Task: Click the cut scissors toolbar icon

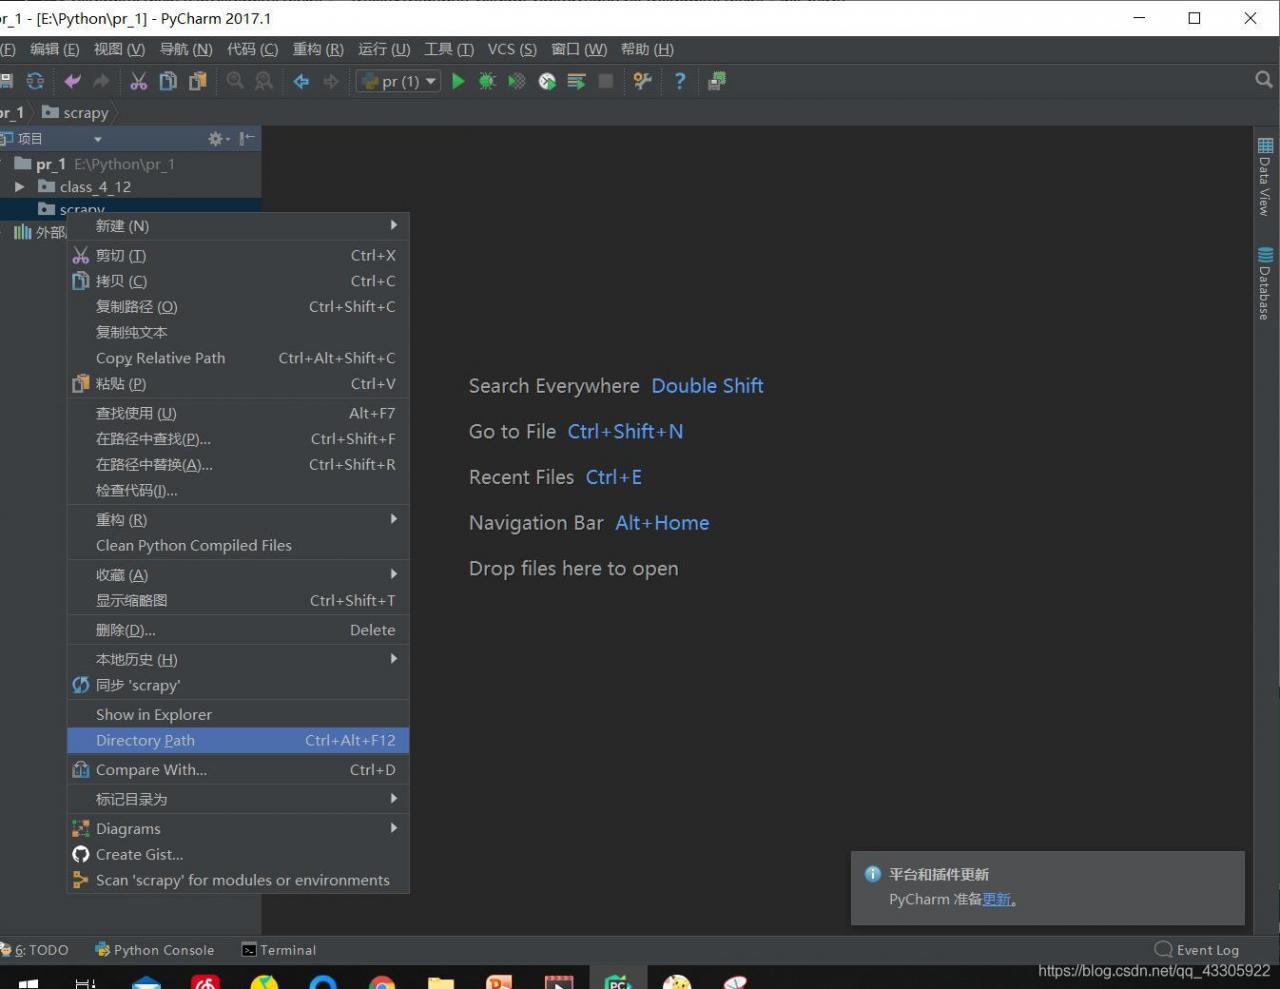Action: coord(138,81)
